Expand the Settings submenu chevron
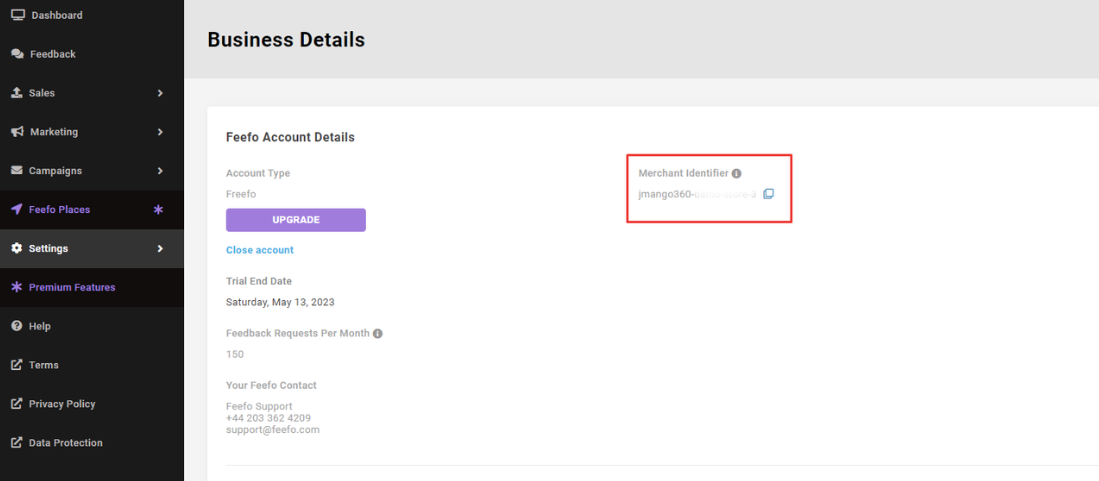 [160, 248]
